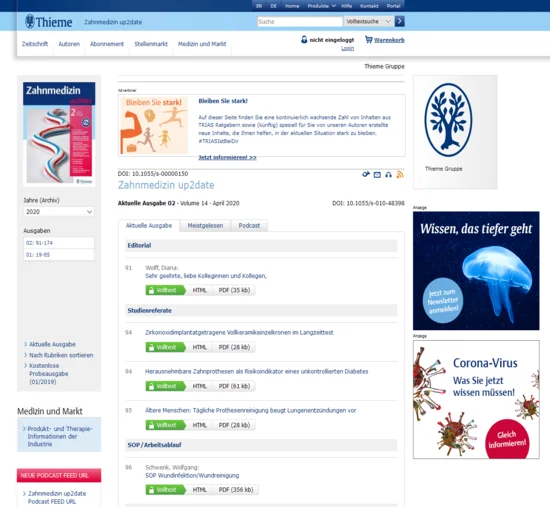Click the podcast headphones icon
The height and width of the screenshot is (507, 550).
(x=388, y=174)
